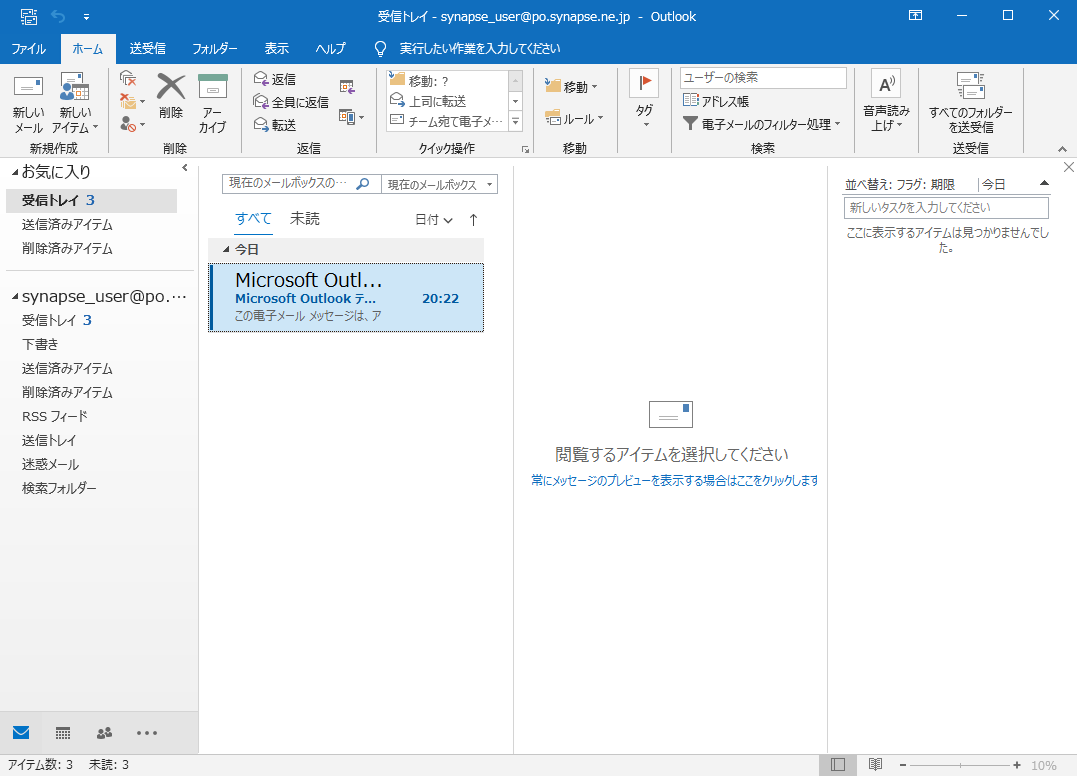Open the more respond options dropdown

(x=352, y=117)
